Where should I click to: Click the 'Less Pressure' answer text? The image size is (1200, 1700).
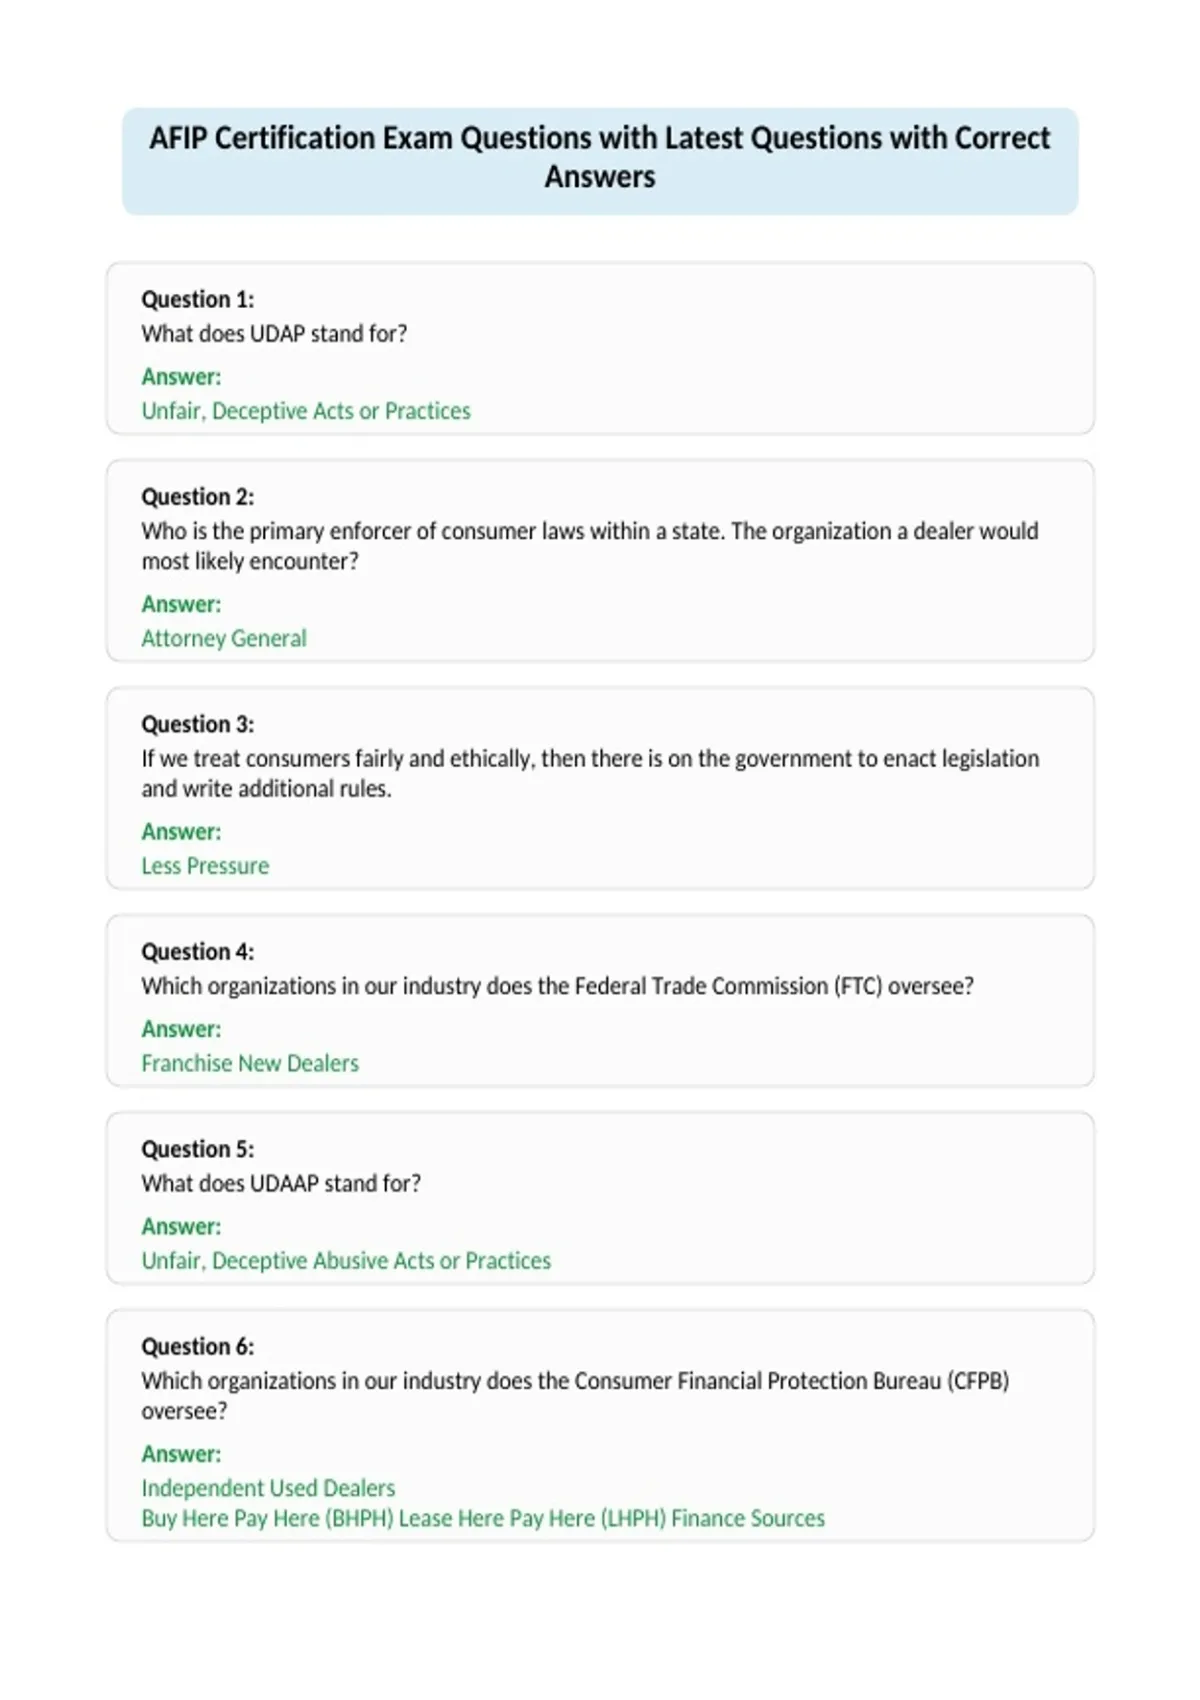pos(205,865)
